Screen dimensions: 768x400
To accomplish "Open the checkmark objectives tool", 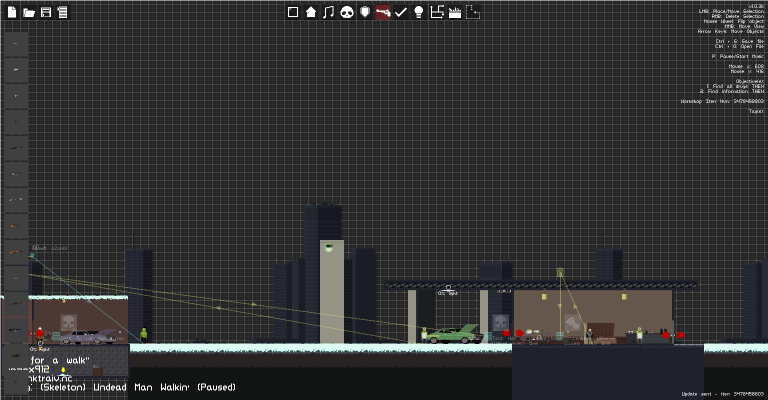I will [x=401, y=12].
